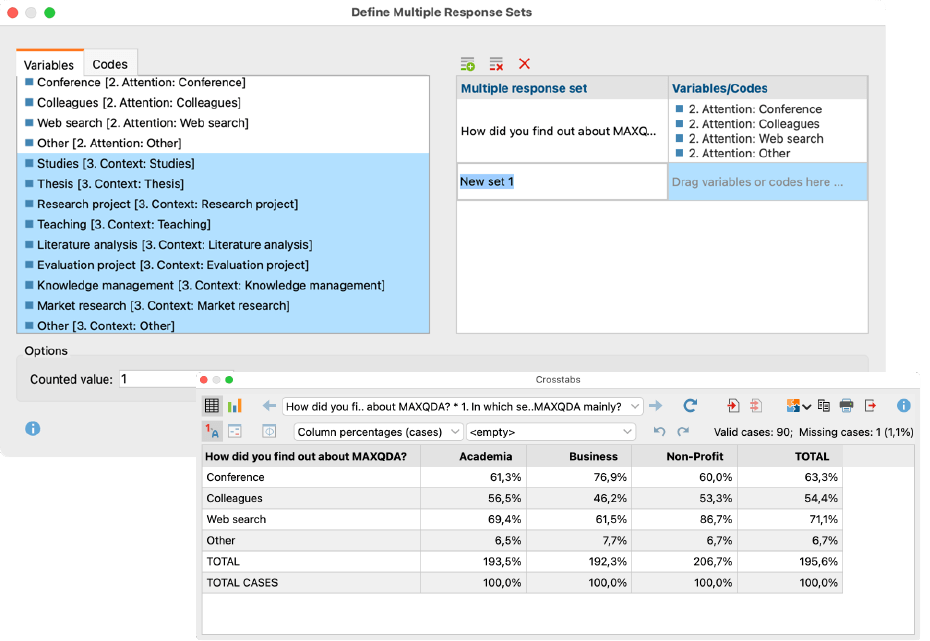Select variable Studies [3. Context: Studies]
Image resolution: width=930 pixels, height=641 pixels.
click(x=223, y=164)
